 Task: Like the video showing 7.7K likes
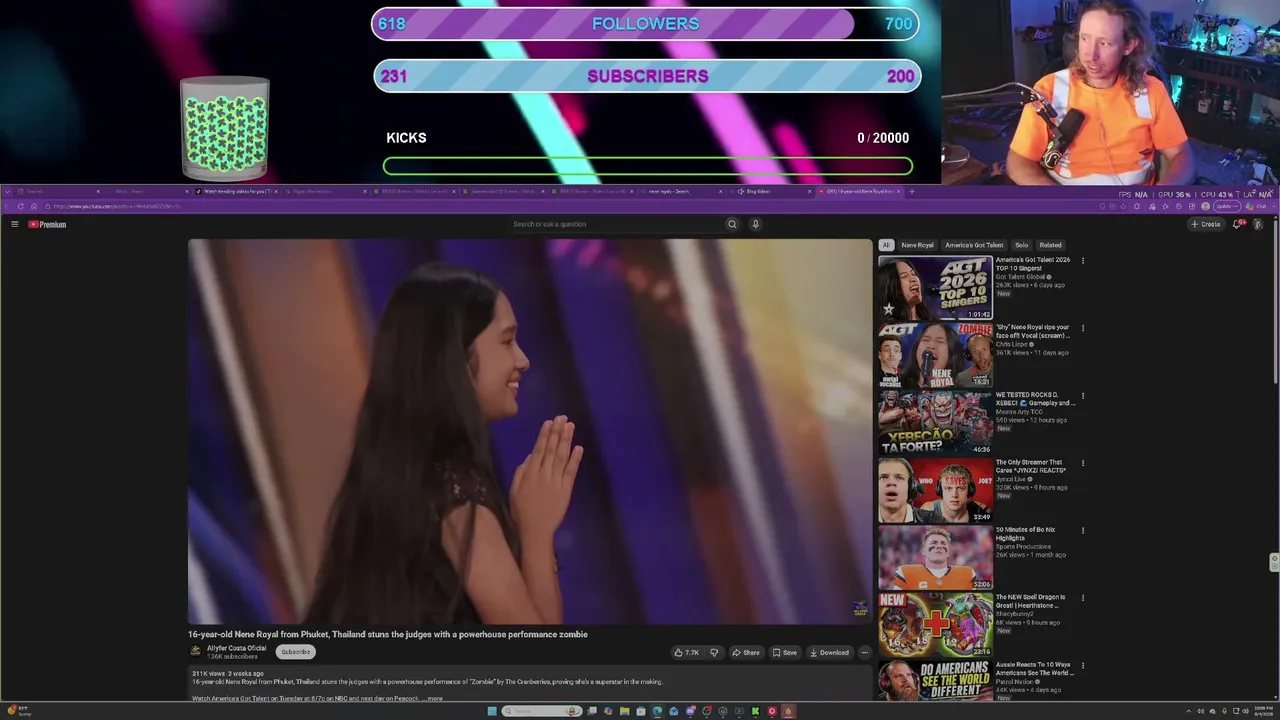tap(687, 653)
